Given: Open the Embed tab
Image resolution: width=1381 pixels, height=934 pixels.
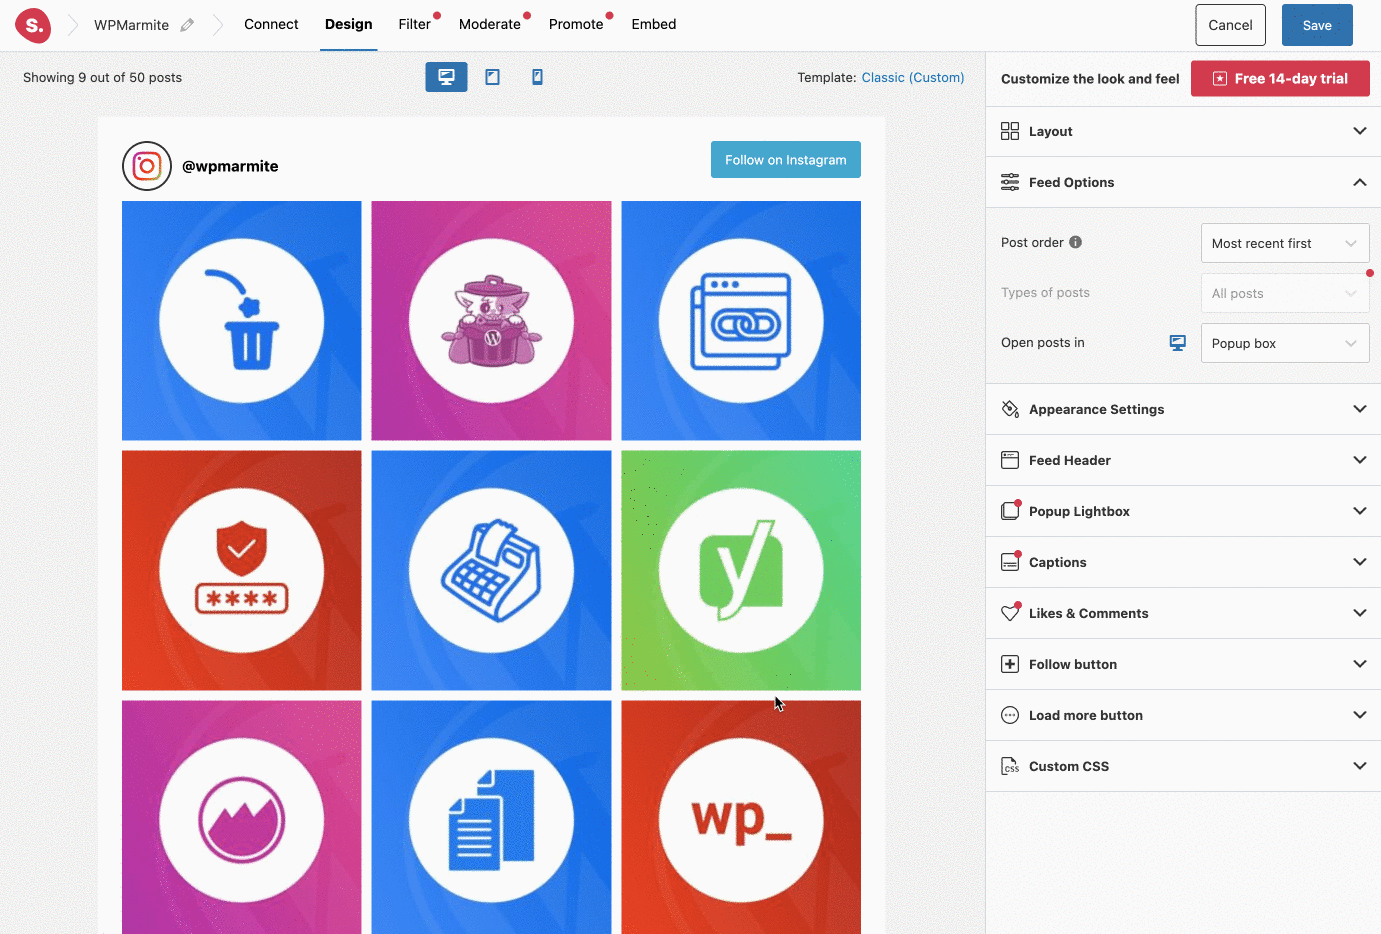Looking at the screenshot, I should (x=654, y=24).
